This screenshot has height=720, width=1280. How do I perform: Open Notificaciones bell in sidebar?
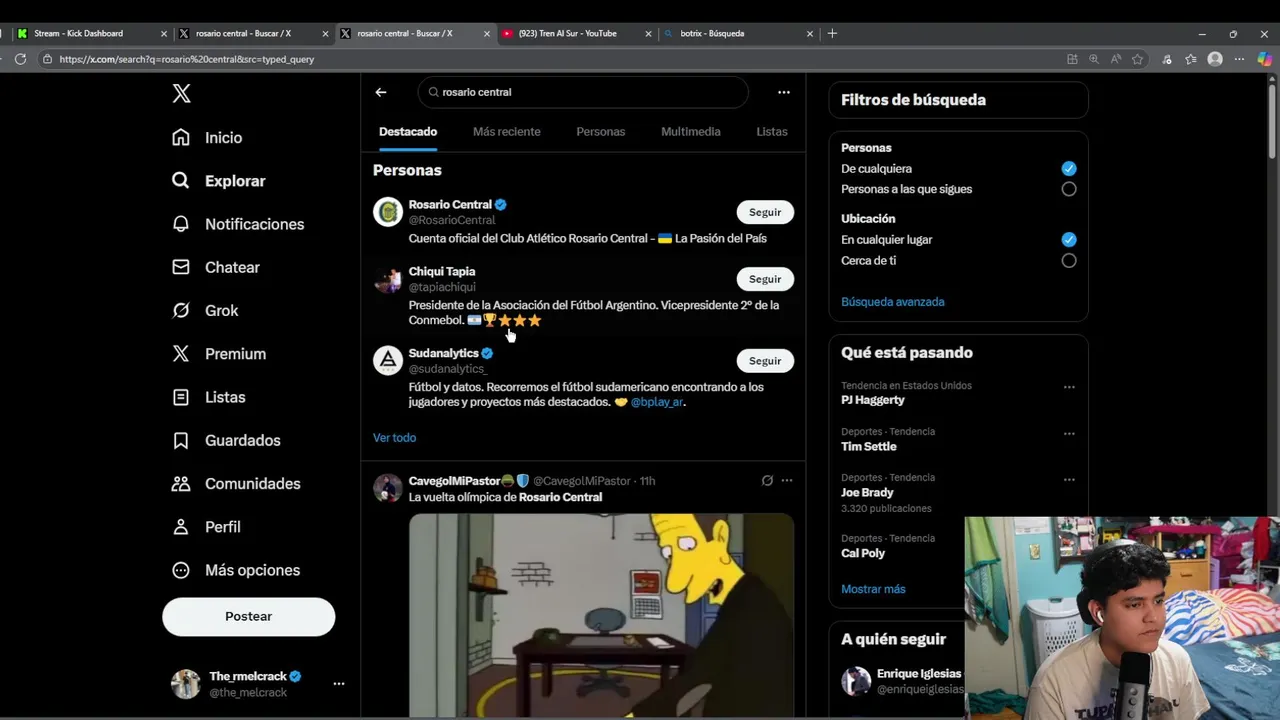[x=238, y=224]
